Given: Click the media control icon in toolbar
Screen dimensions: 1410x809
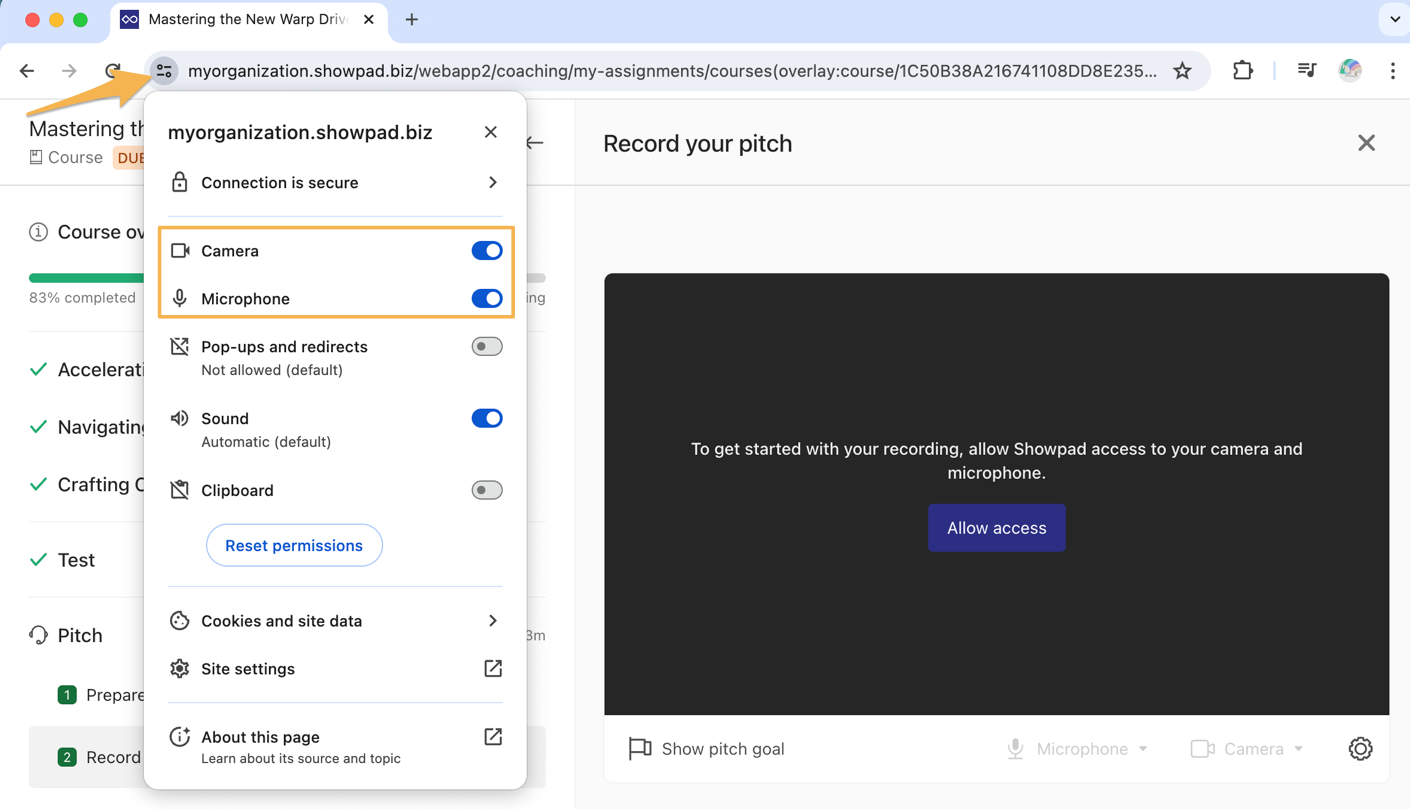Looking at the screenshot, I should pos(1306,71).
